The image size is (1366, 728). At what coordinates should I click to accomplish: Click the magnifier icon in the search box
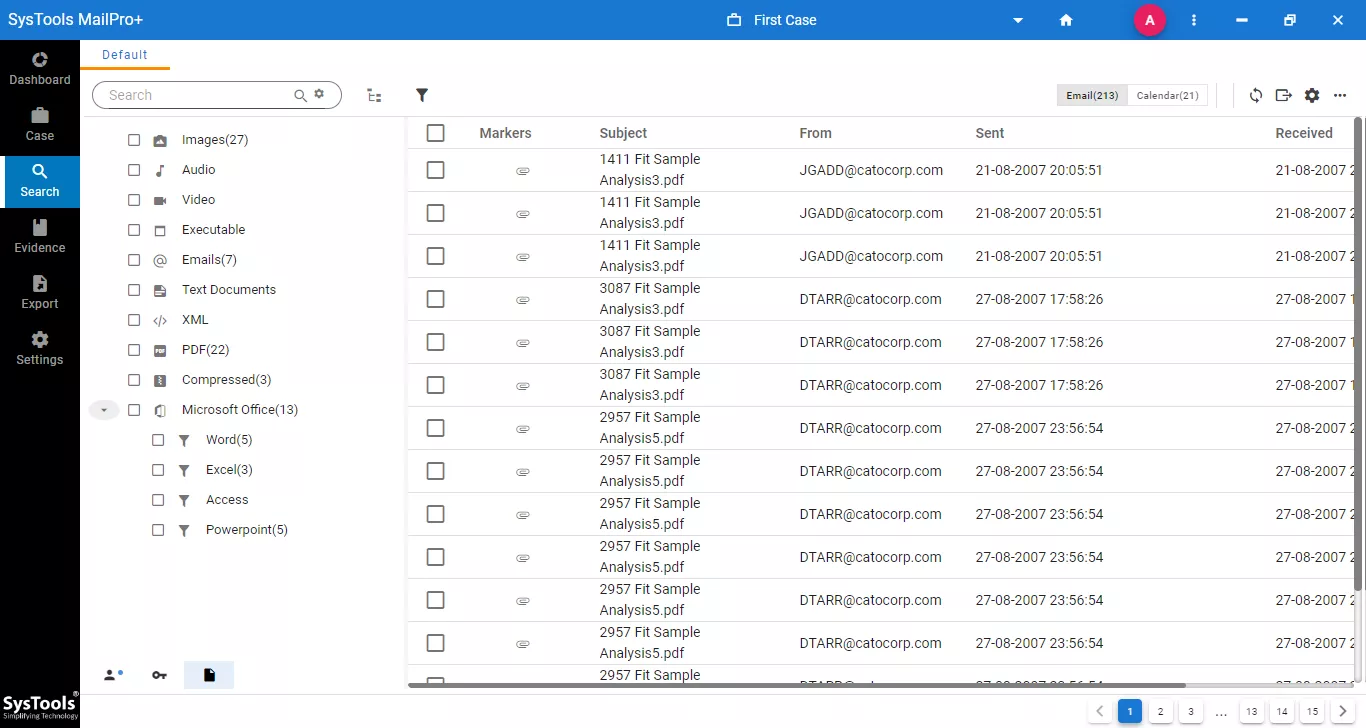pos(300,95)
